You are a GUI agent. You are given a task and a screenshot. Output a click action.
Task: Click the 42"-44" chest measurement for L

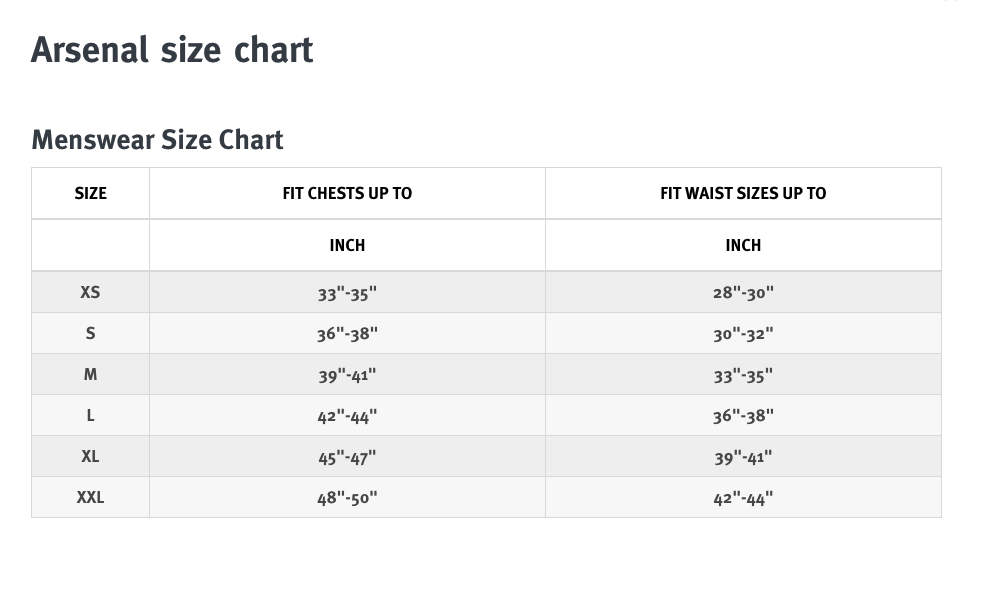(x=348, y=416)
